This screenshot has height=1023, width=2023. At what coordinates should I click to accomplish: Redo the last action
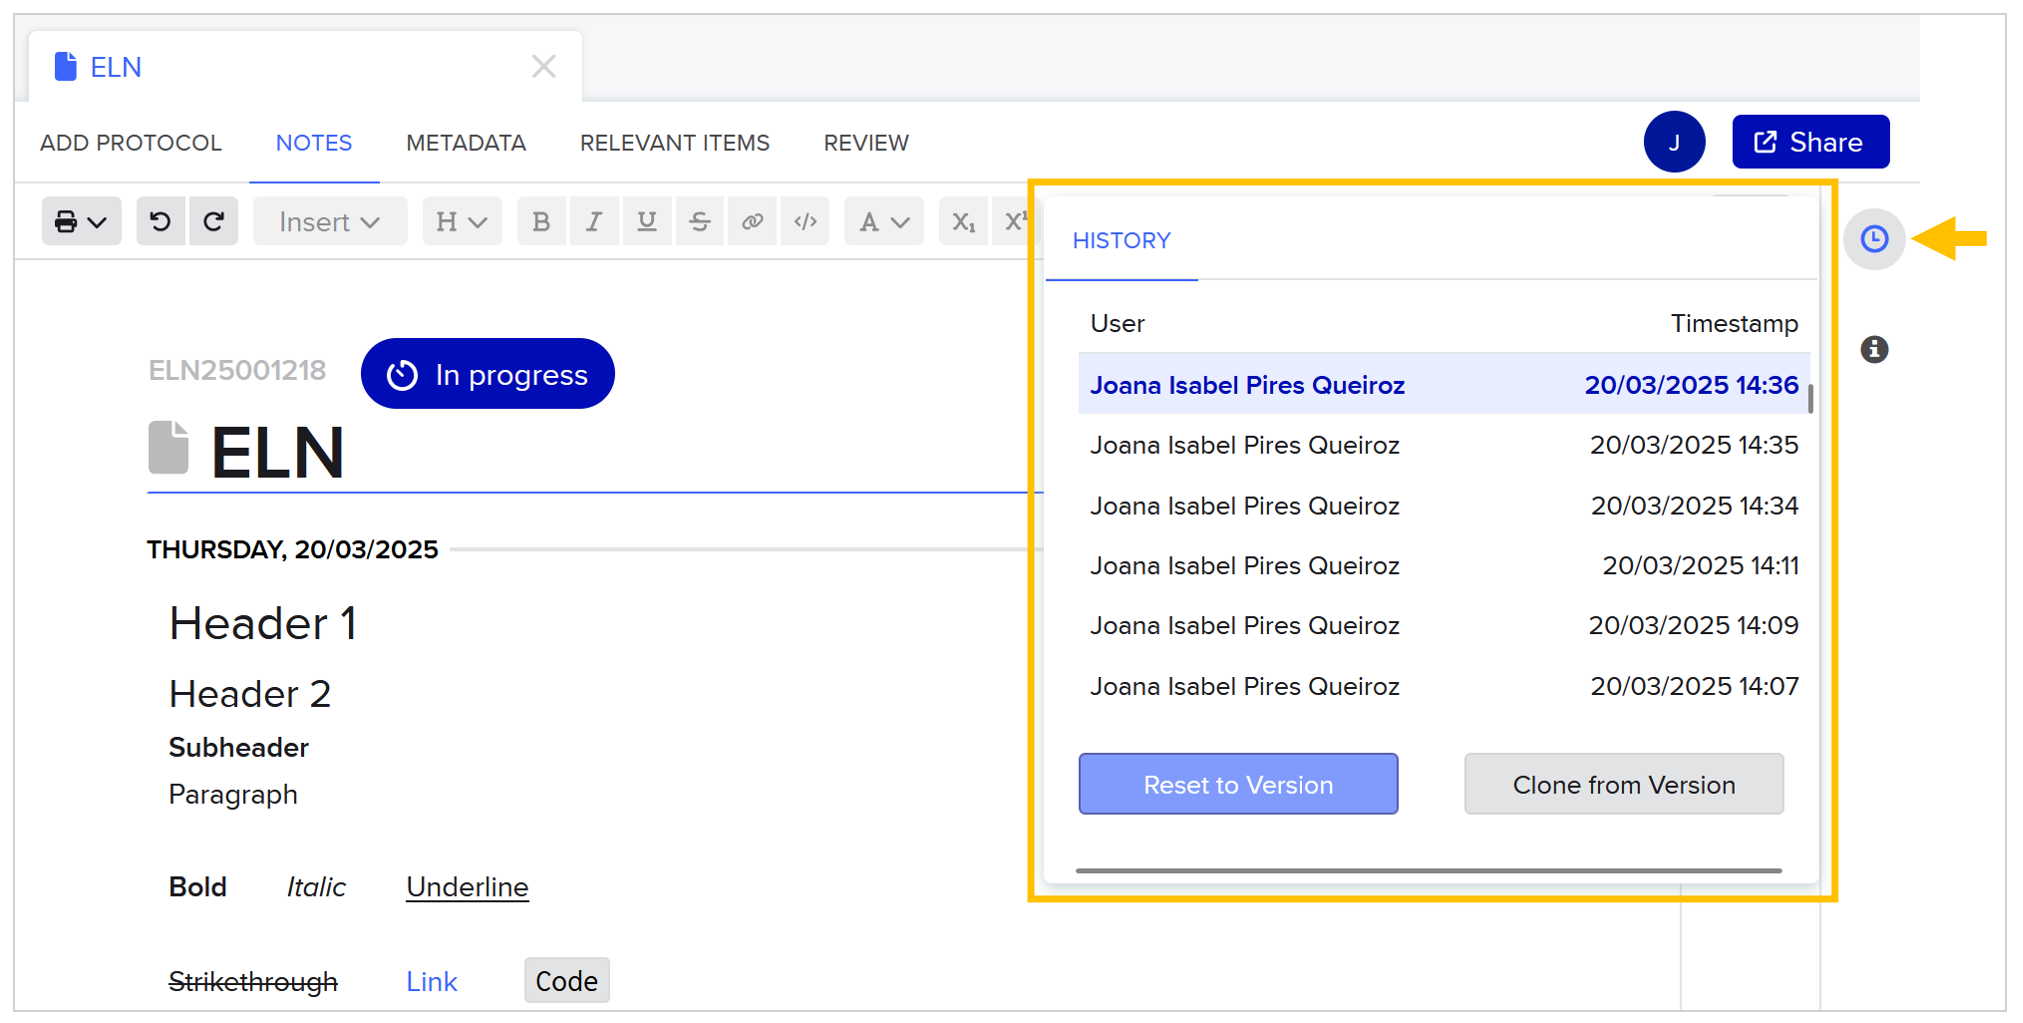point(213,221)
